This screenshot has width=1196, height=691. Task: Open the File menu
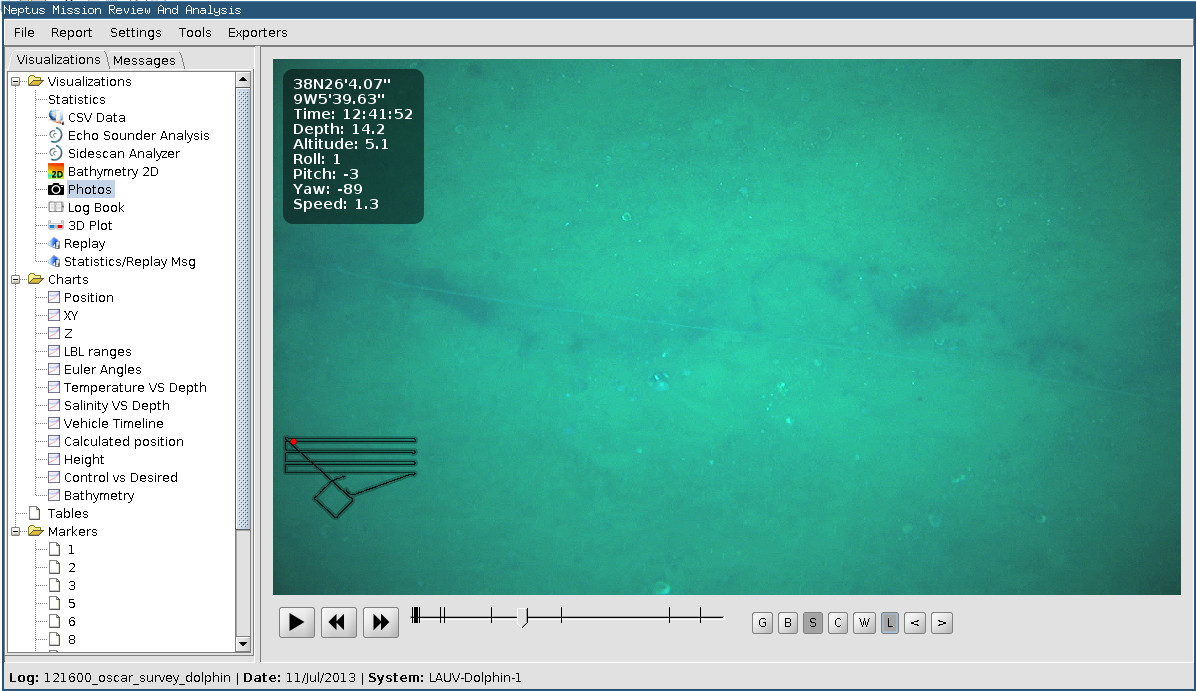[24, 33]
